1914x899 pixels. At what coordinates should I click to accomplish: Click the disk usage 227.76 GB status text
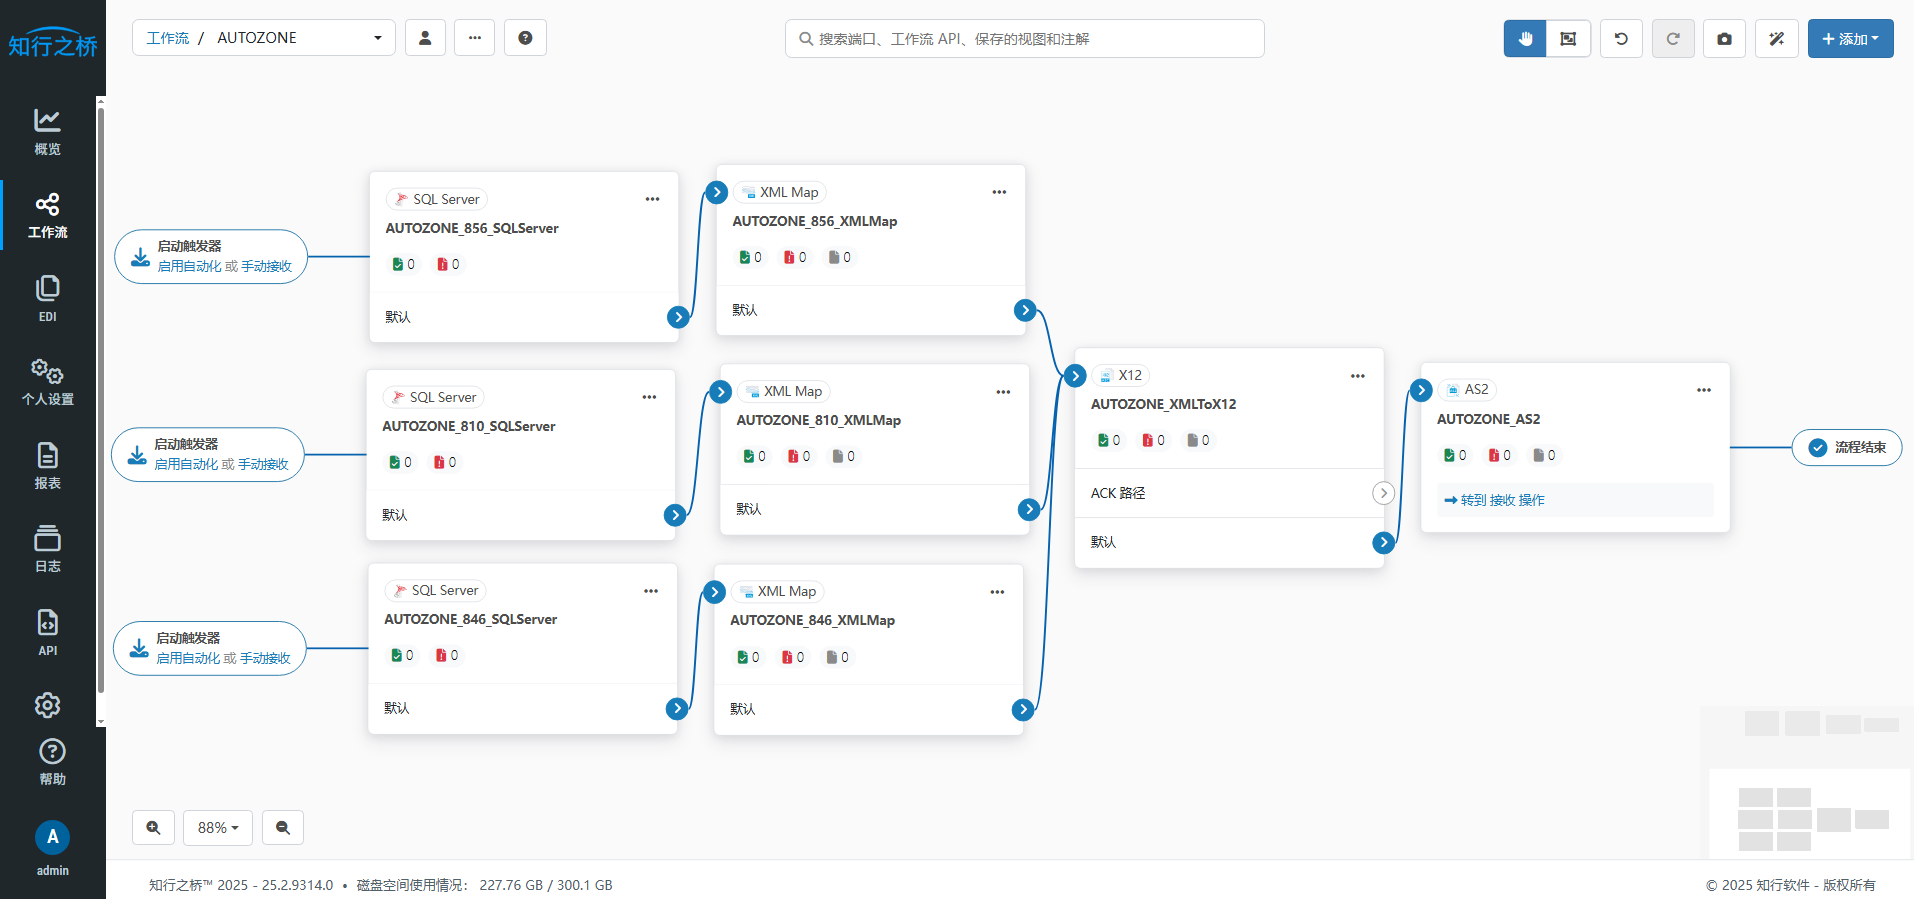click(484, 885)
